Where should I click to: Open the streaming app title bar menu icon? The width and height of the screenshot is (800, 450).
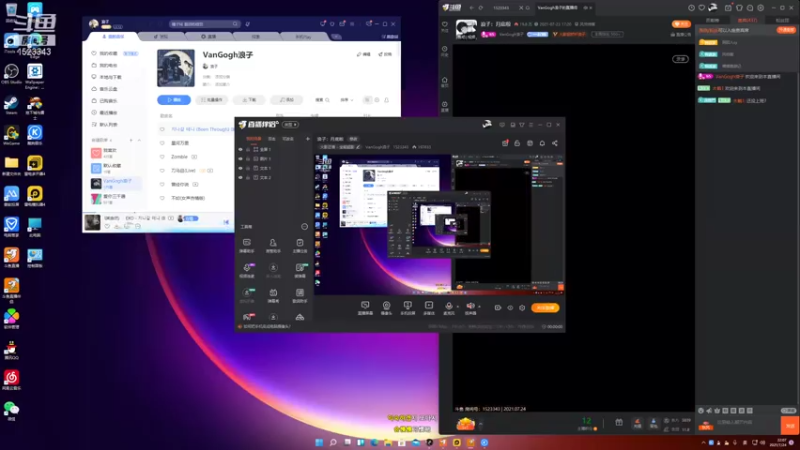pyautogui.click(x=531, y=125)
